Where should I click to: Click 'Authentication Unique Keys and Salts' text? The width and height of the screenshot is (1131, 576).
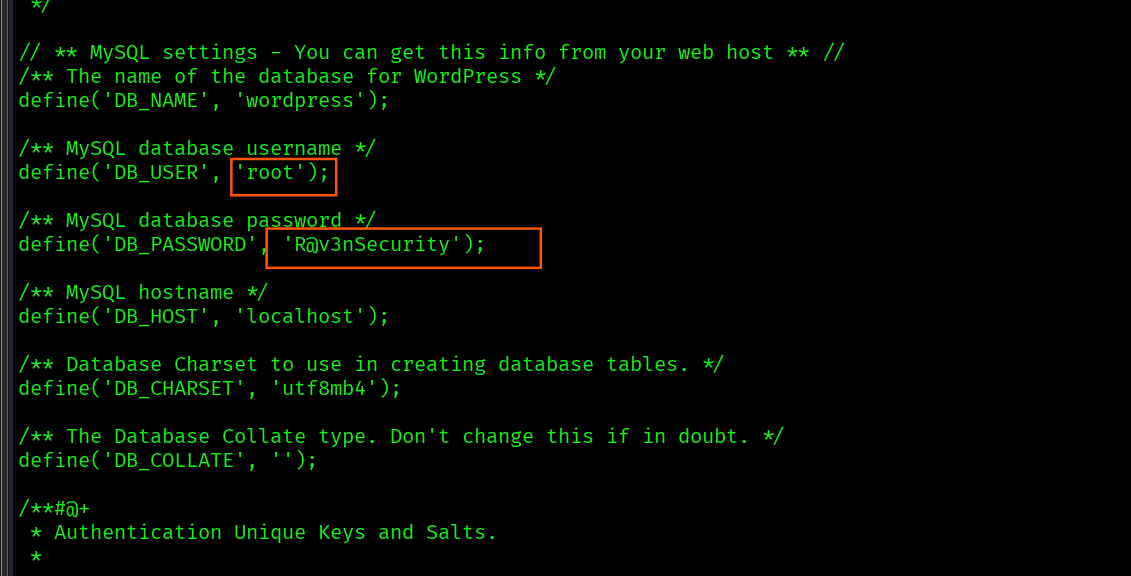pos(275,533)
